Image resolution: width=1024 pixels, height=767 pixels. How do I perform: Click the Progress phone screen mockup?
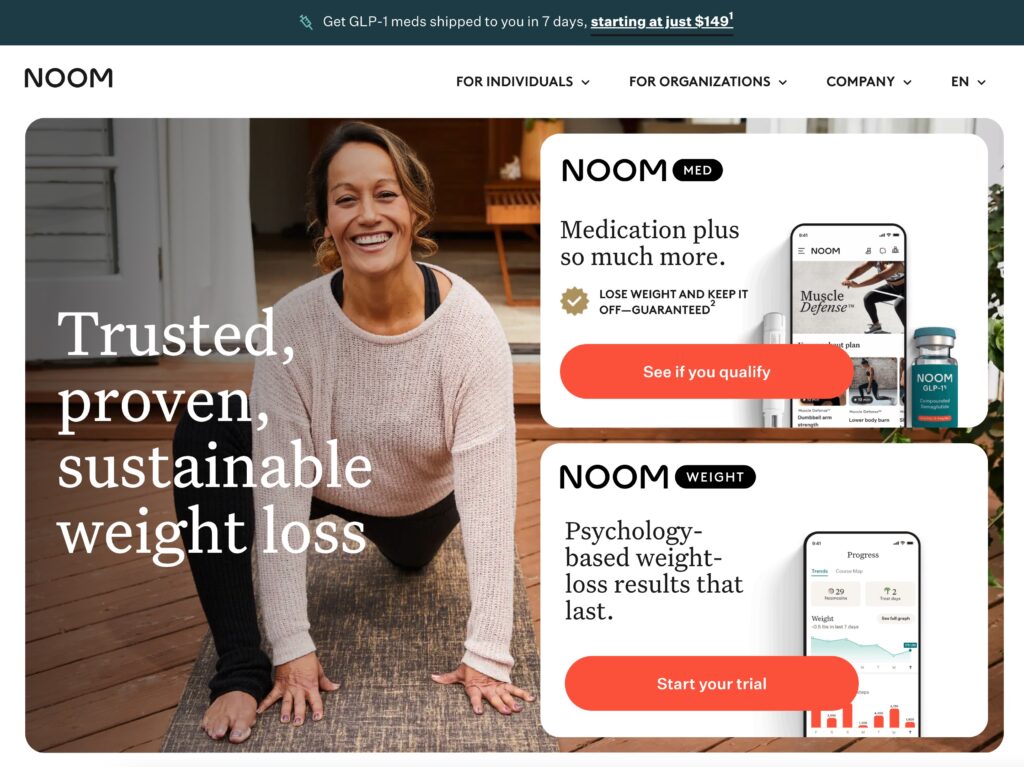click(x=863, y=634)
